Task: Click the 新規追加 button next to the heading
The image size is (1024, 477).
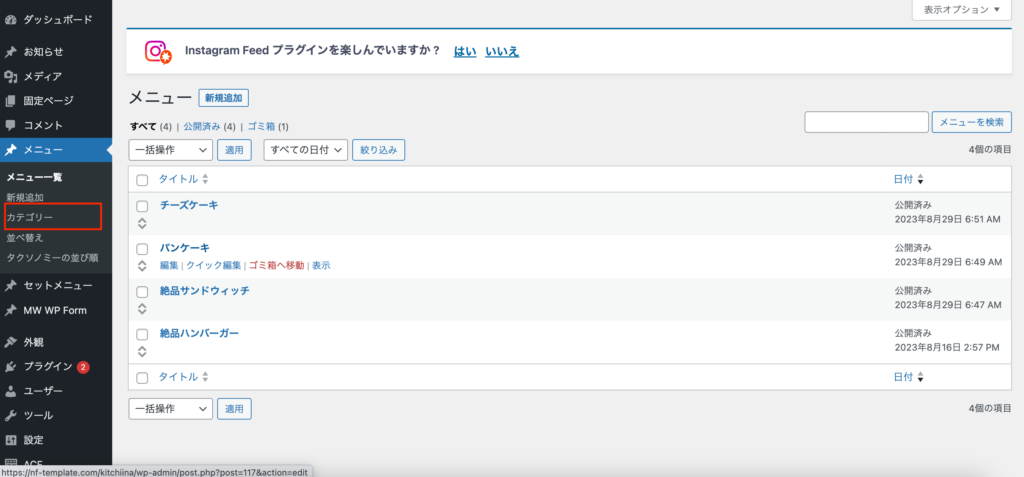Action: coord(223,98)
